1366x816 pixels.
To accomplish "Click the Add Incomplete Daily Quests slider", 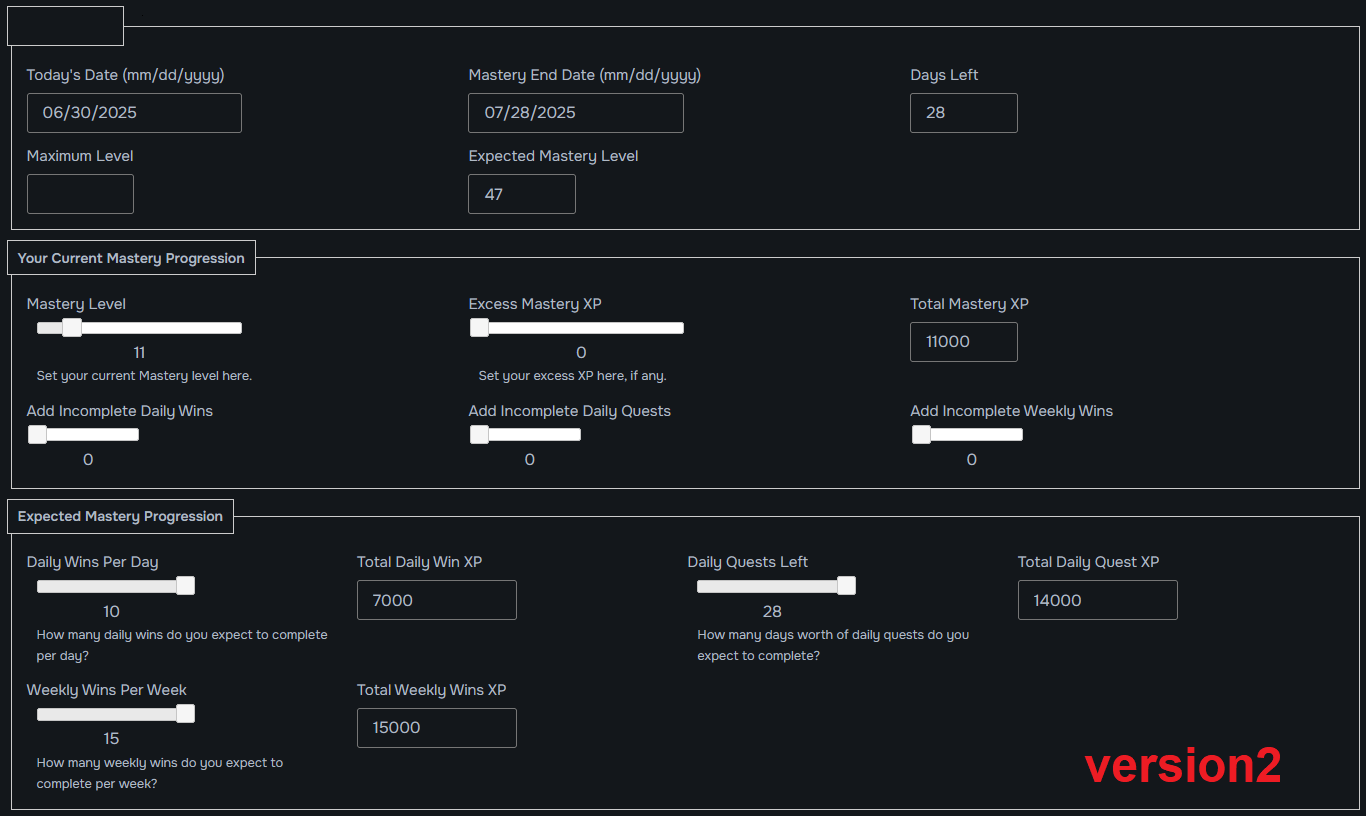I will point(525,434).
